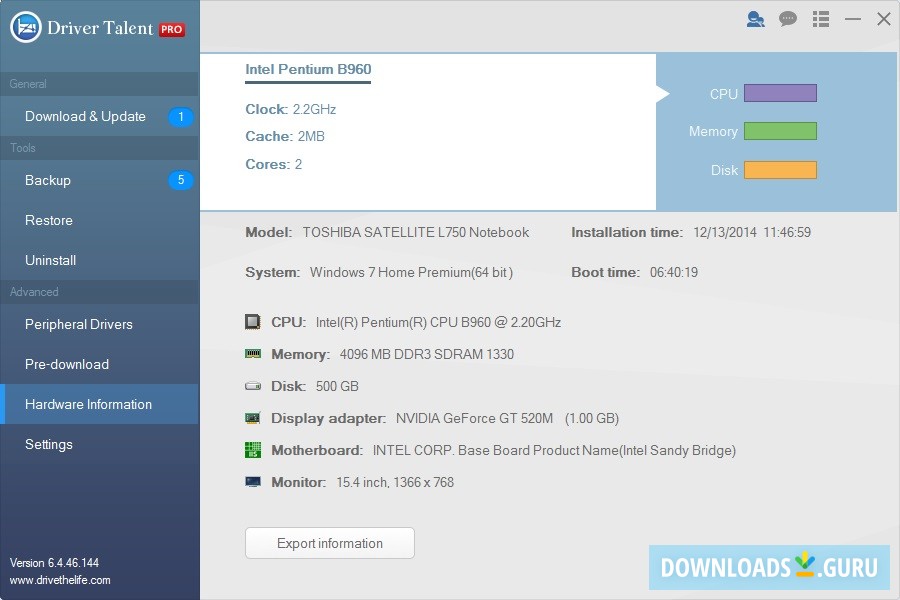Click NVIDIA GeForce GT 520M text

(474, 419)
